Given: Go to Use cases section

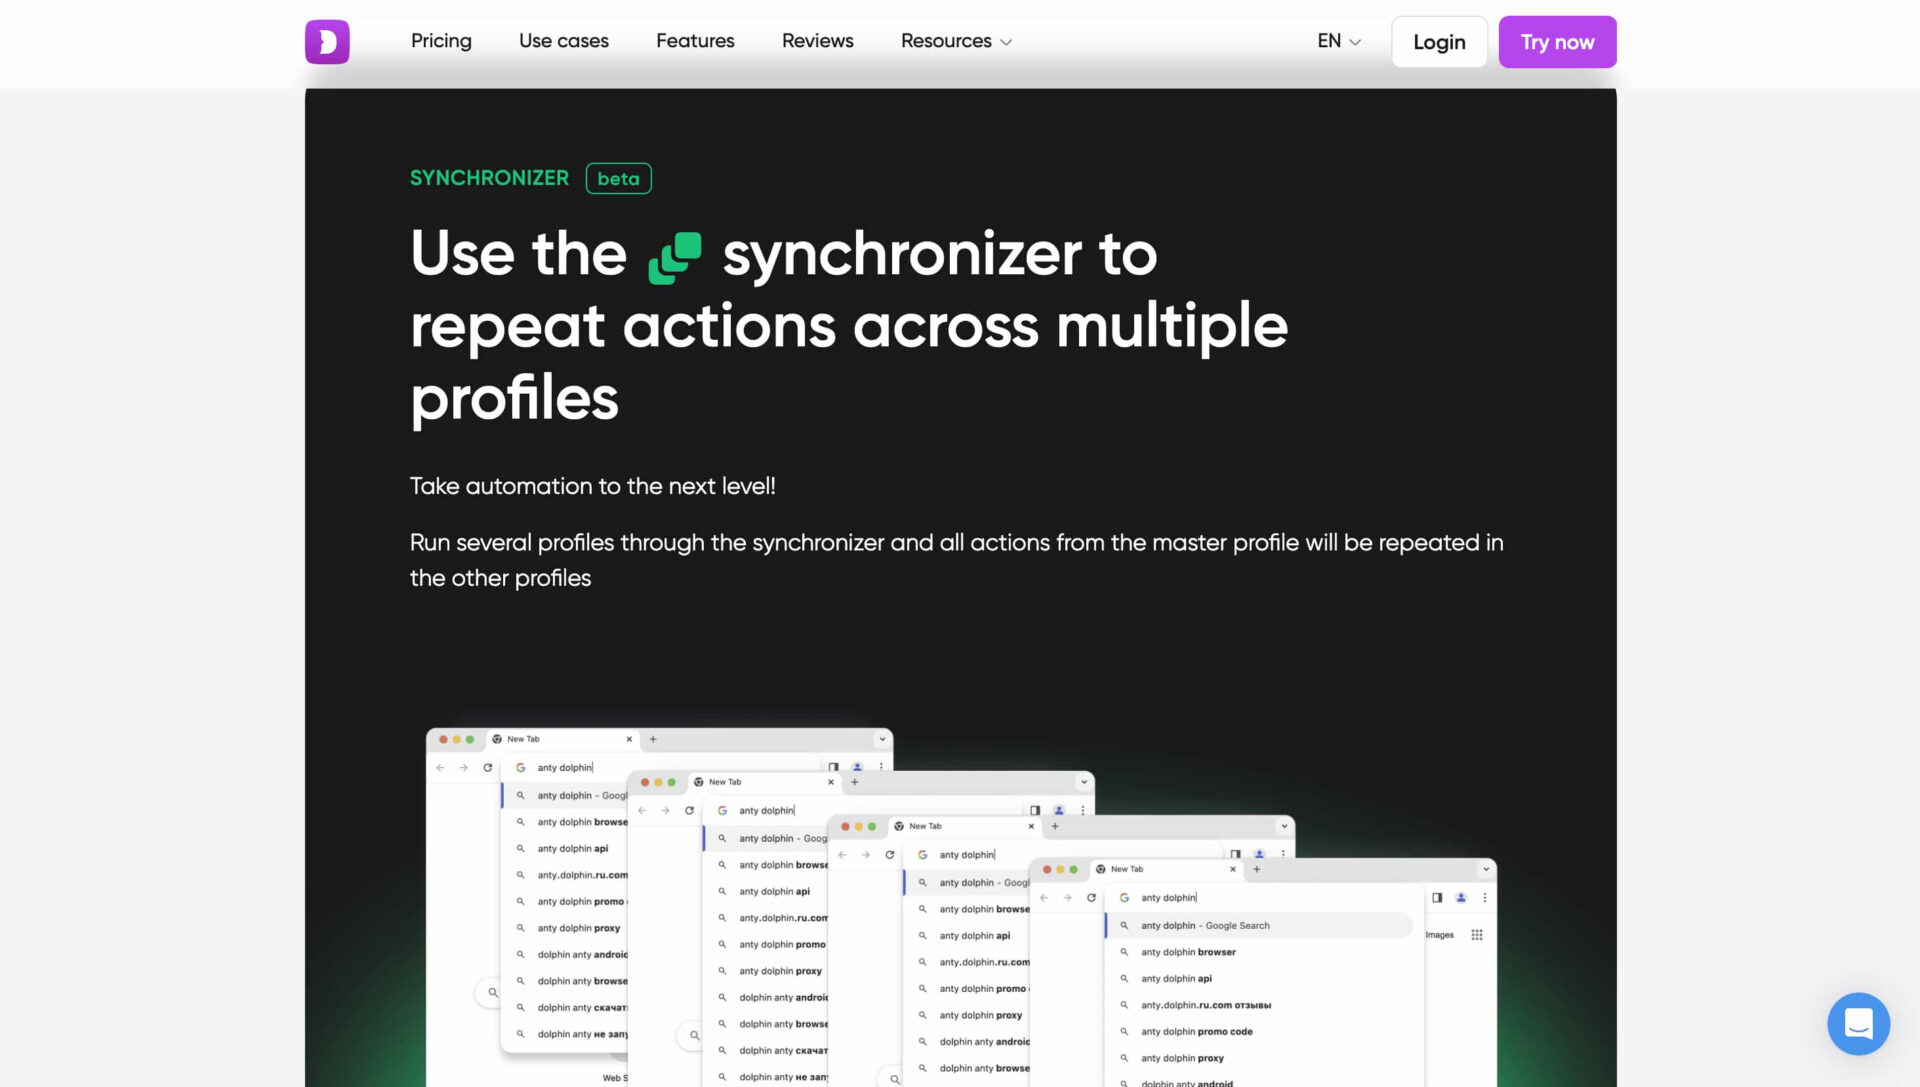Looking at the screenshot, I should [x=563, y=41].
